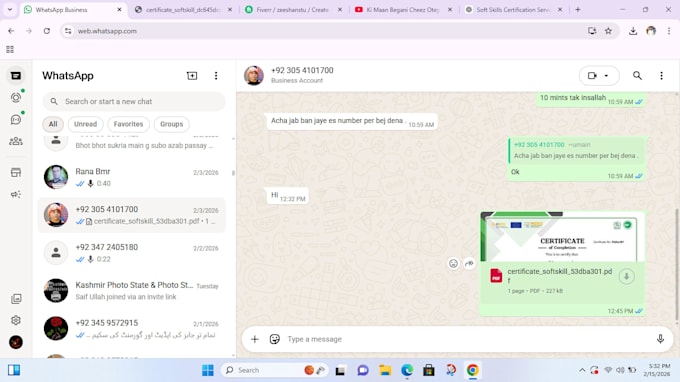Switch to the certificate_softskill browser tab

(x=183, y=10)
